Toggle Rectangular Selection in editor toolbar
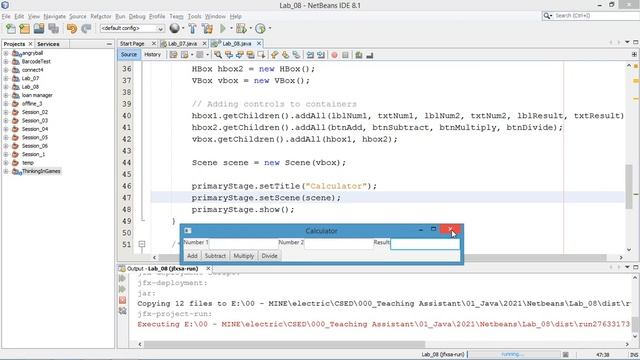Screen dimensions: 640x360 coord(261,55)
